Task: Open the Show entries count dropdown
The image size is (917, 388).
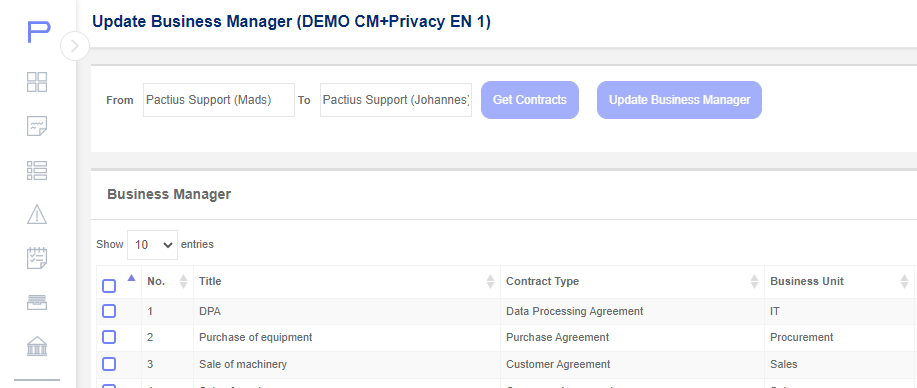Action: click(152, 245)
